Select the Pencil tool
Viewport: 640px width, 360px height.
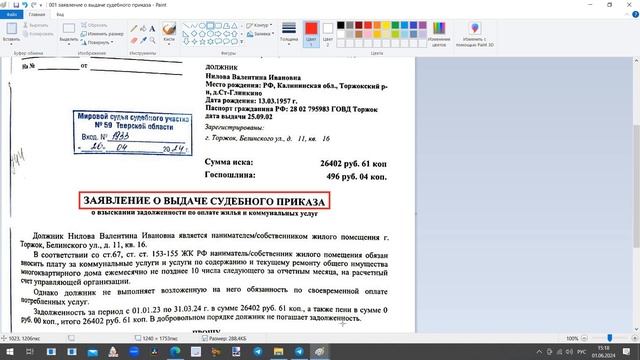134,29
